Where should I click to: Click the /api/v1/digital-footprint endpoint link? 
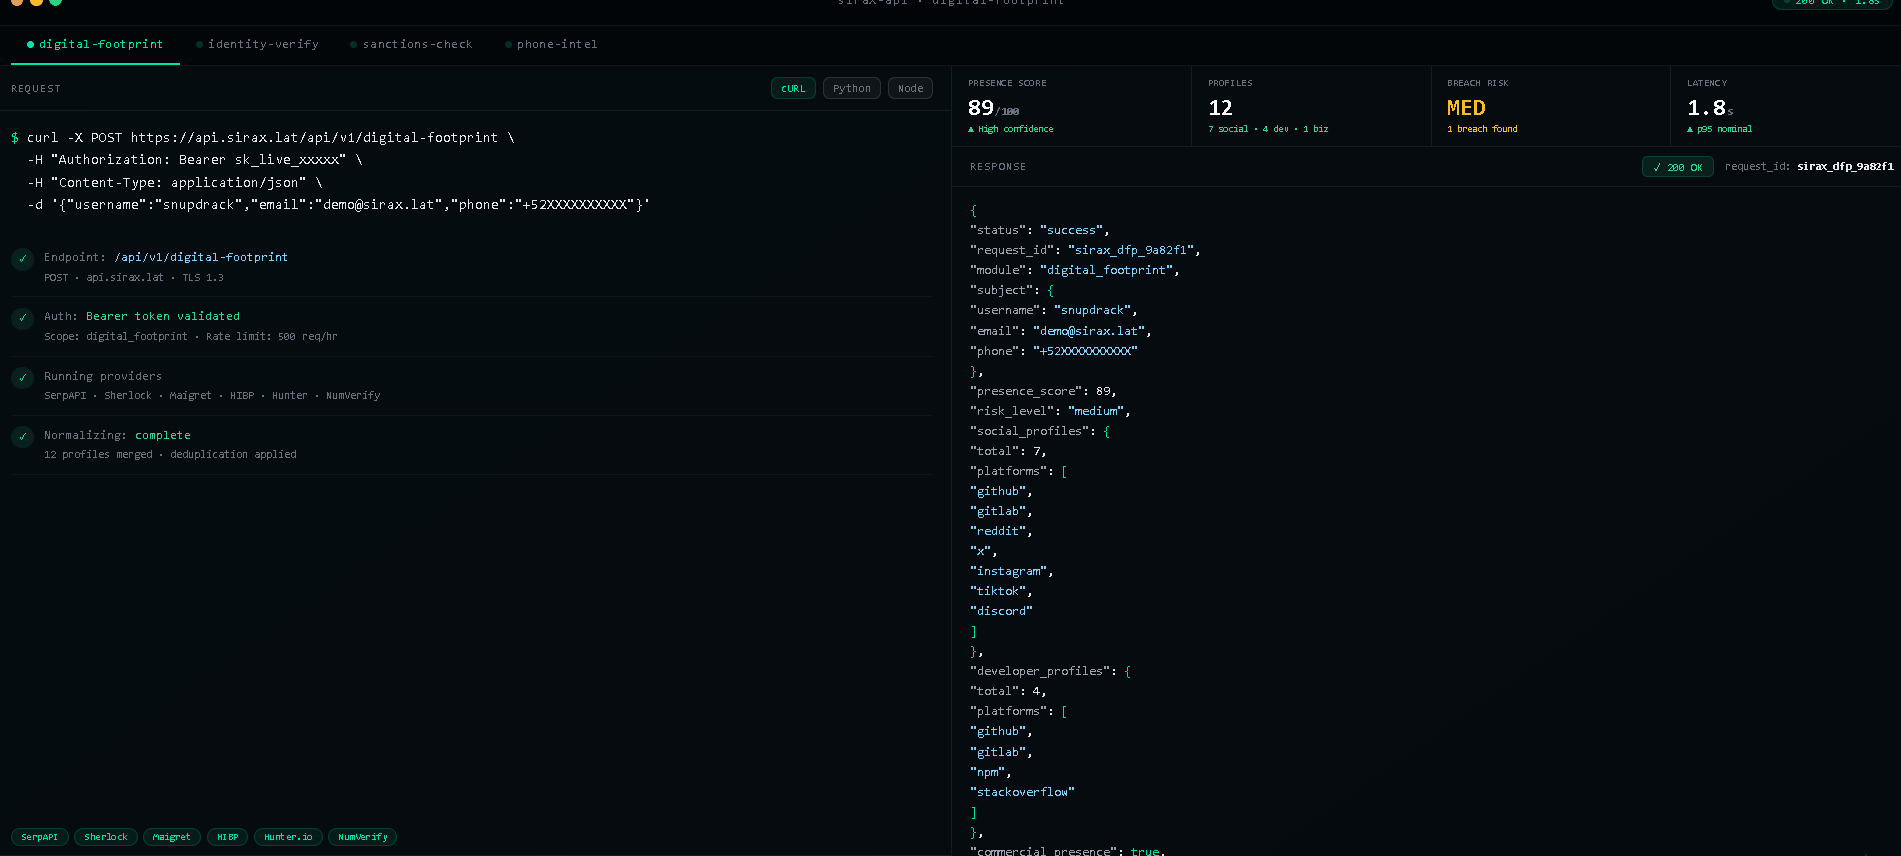coord(201,257)
